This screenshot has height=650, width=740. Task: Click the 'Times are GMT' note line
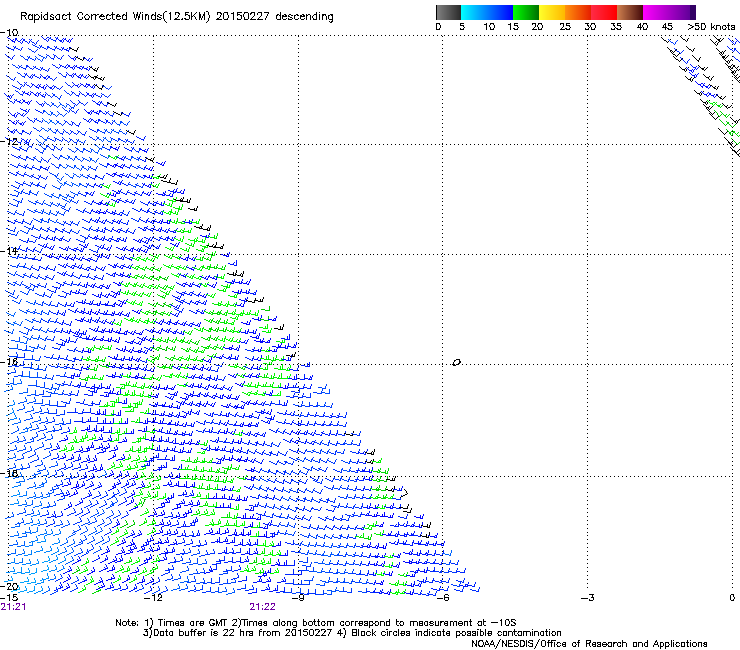pos(316,623)
